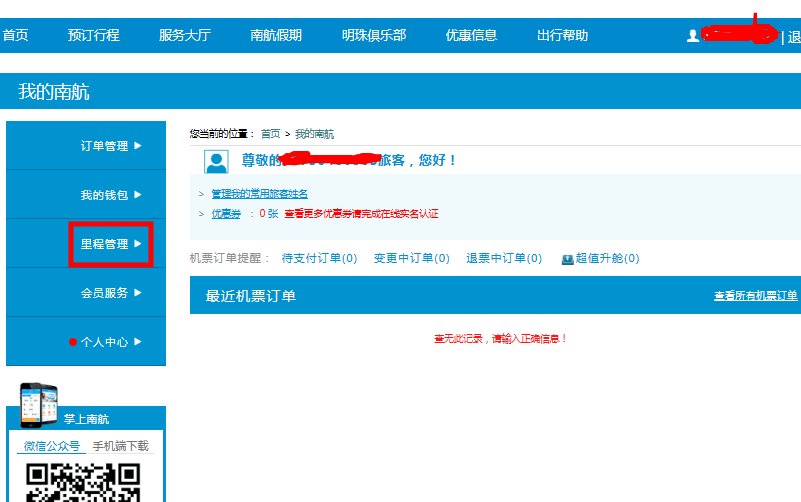Open 超值升舱(0) link
801x502 pixels.
[607, 258]
